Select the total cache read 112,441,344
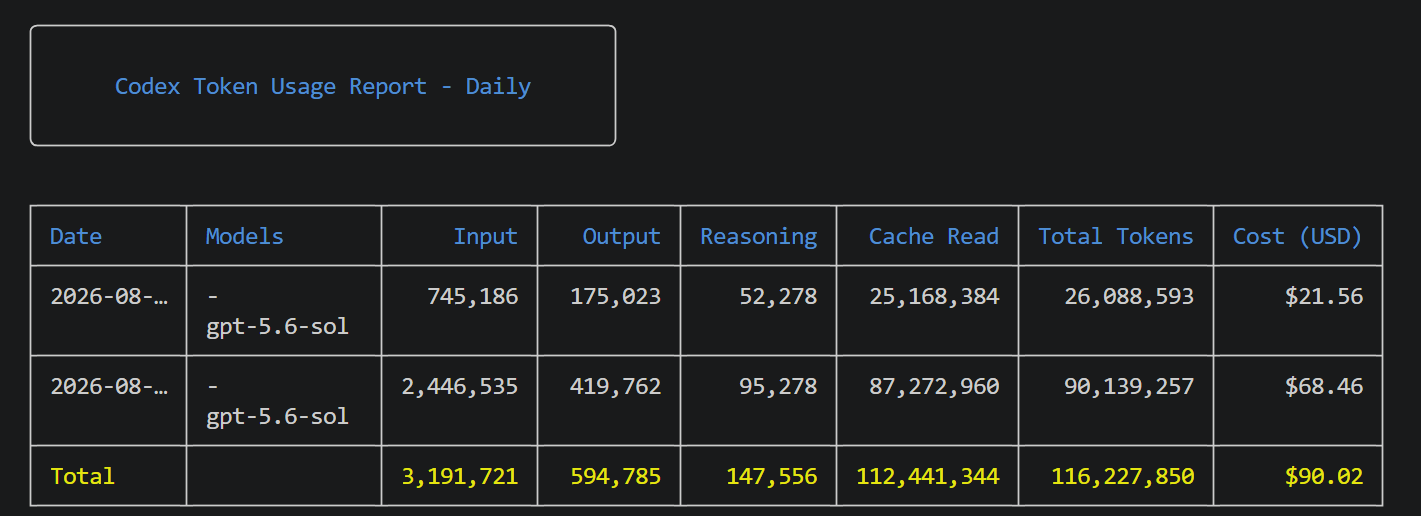The height and width of the screenshot is (516, 1421). [x=927, y=476]
